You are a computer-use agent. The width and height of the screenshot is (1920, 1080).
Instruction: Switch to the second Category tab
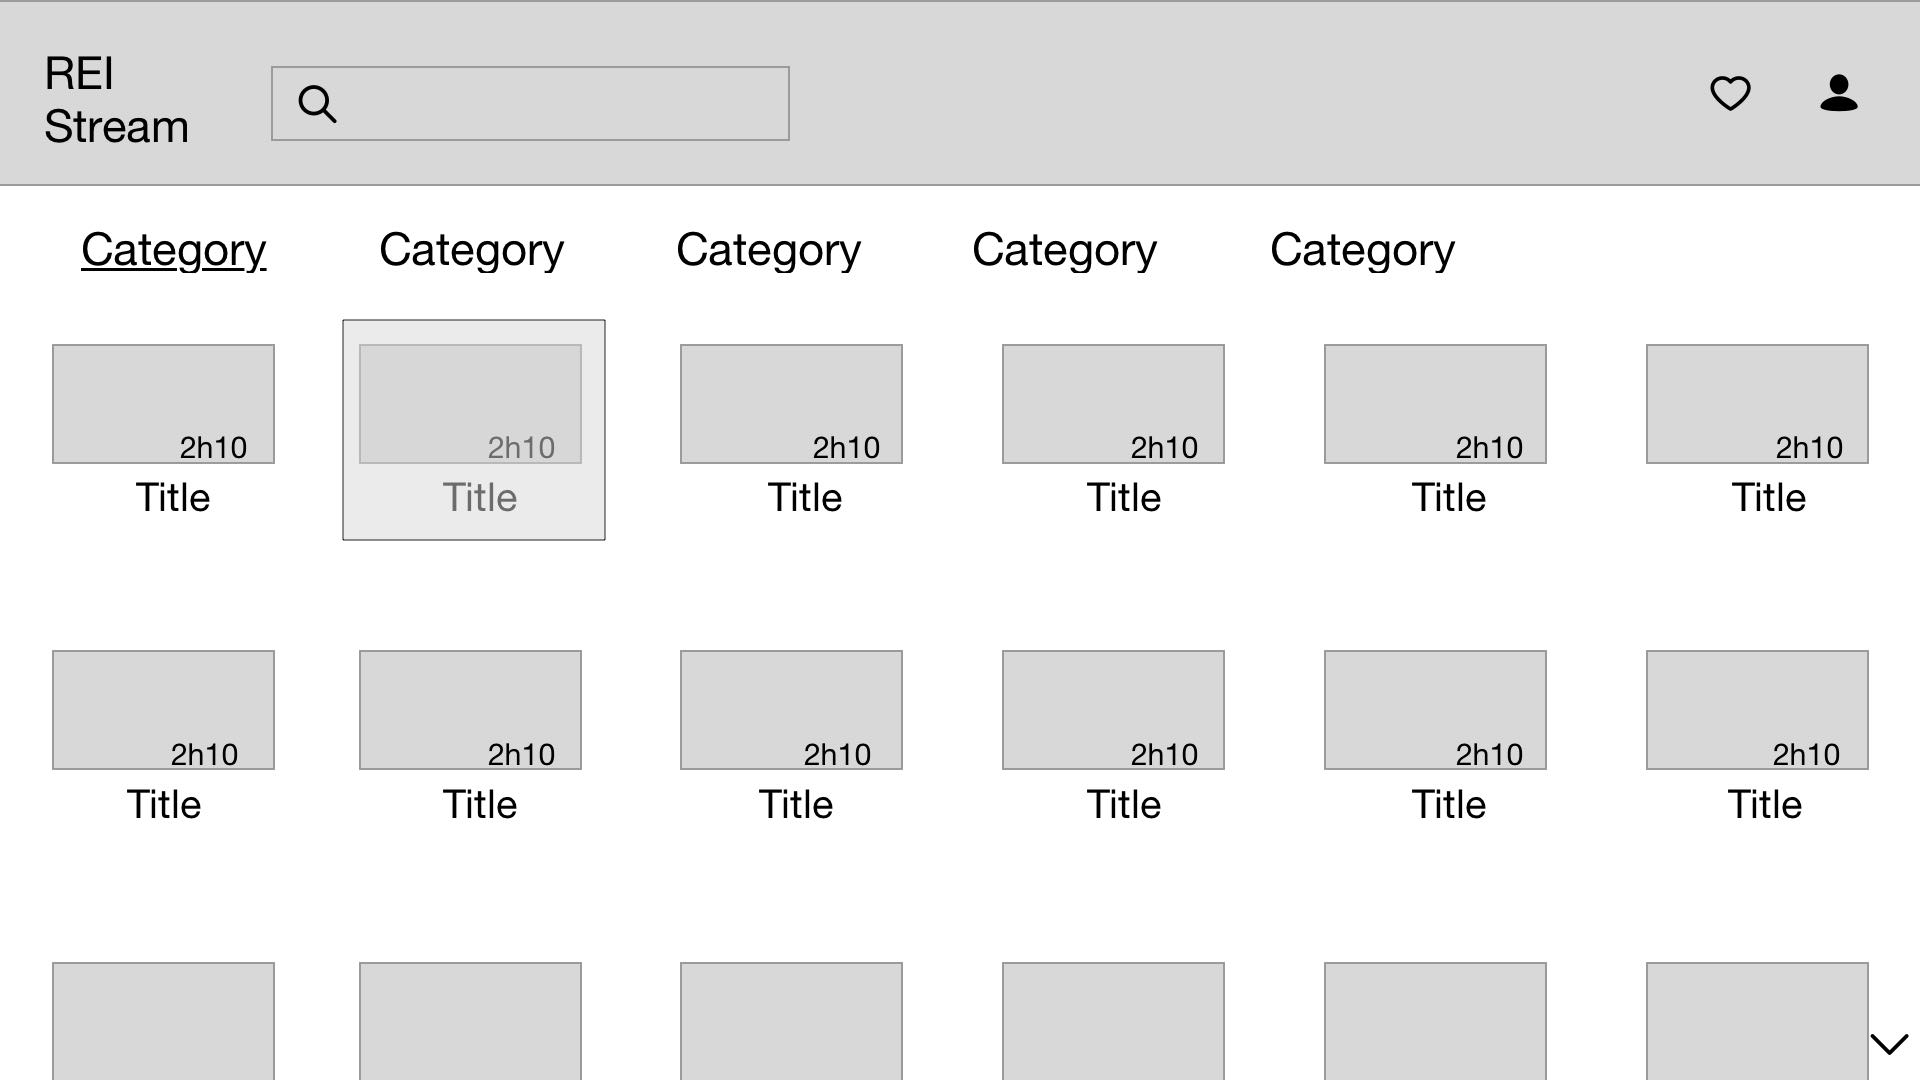tap(471, 250)
